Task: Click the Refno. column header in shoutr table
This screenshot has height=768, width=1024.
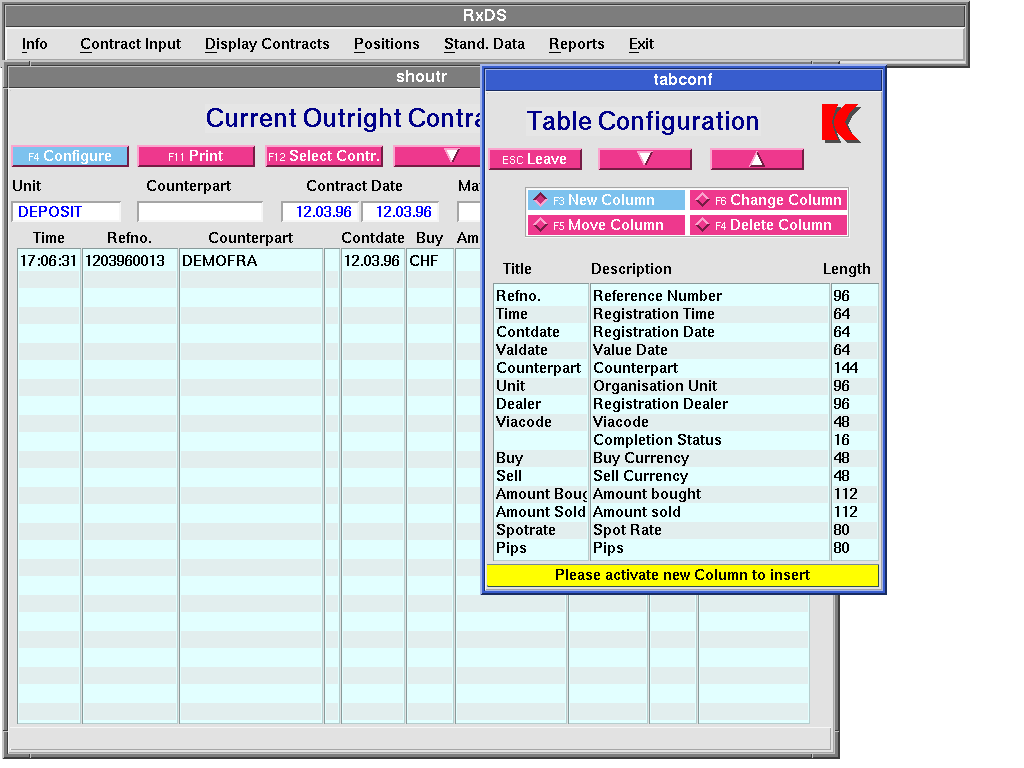Action: point(129,238)
